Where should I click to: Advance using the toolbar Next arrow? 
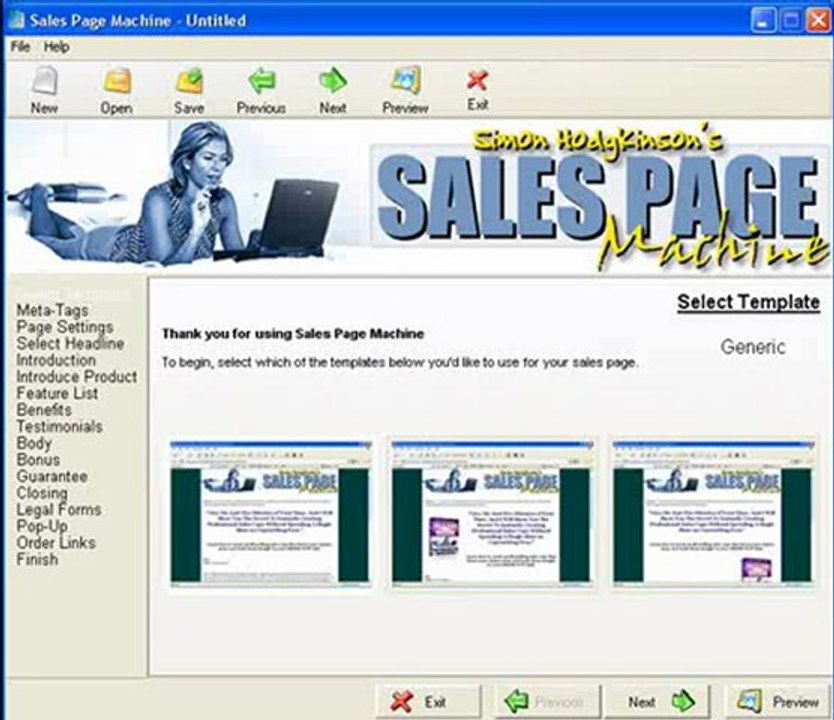tap(333, 90)
